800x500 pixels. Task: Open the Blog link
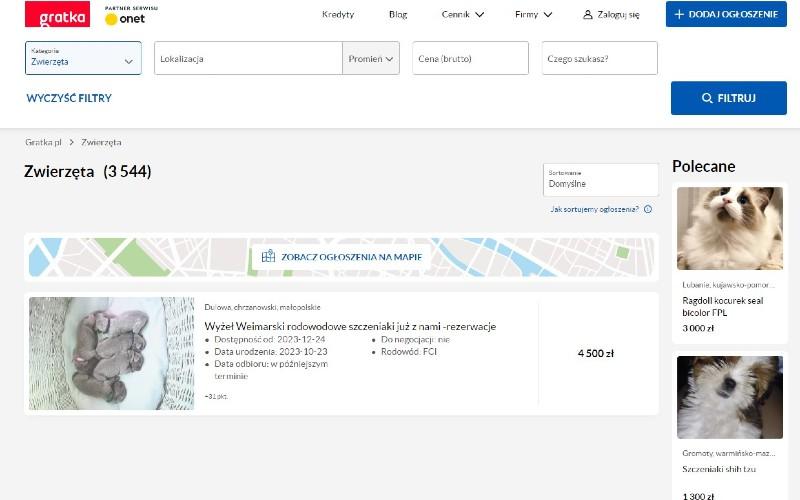(x=398, y=14)
